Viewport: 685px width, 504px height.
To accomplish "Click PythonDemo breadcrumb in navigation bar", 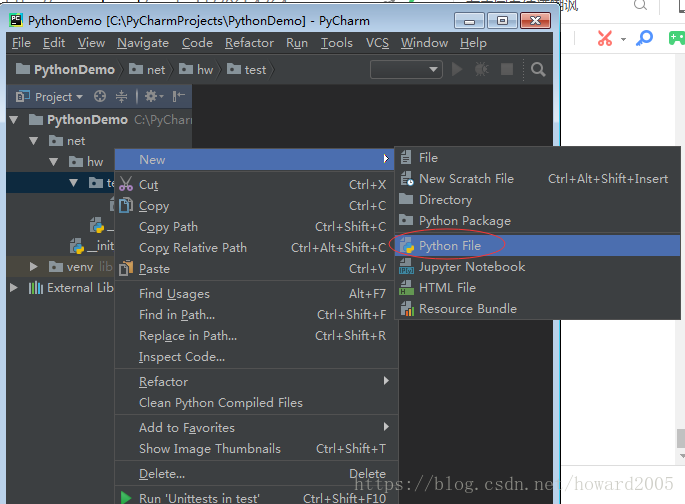I will pyautogui.click(x=66, y=69).
